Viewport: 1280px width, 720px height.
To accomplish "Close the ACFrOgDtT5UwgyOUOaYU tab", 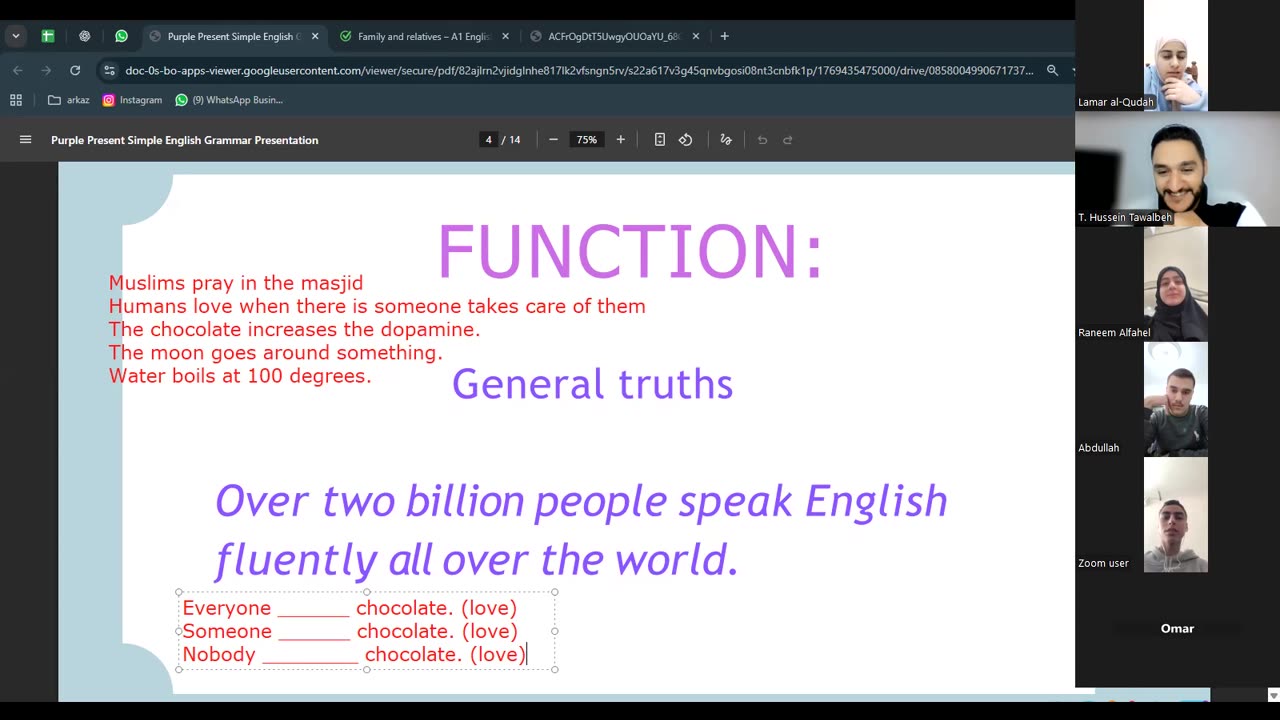I will [x=696, y=36].
